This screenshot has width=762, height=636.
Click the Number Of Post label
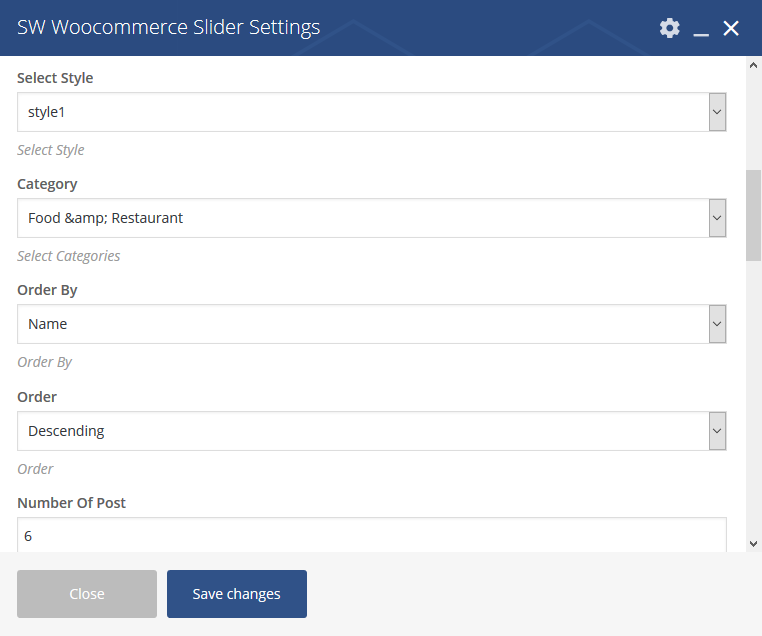click(71, 503)
